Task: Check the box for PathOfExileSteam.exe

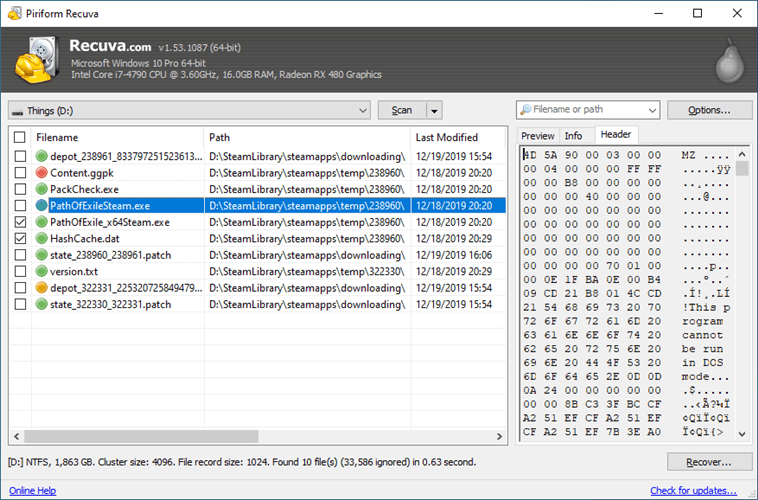Action: [x=20, y=206]
